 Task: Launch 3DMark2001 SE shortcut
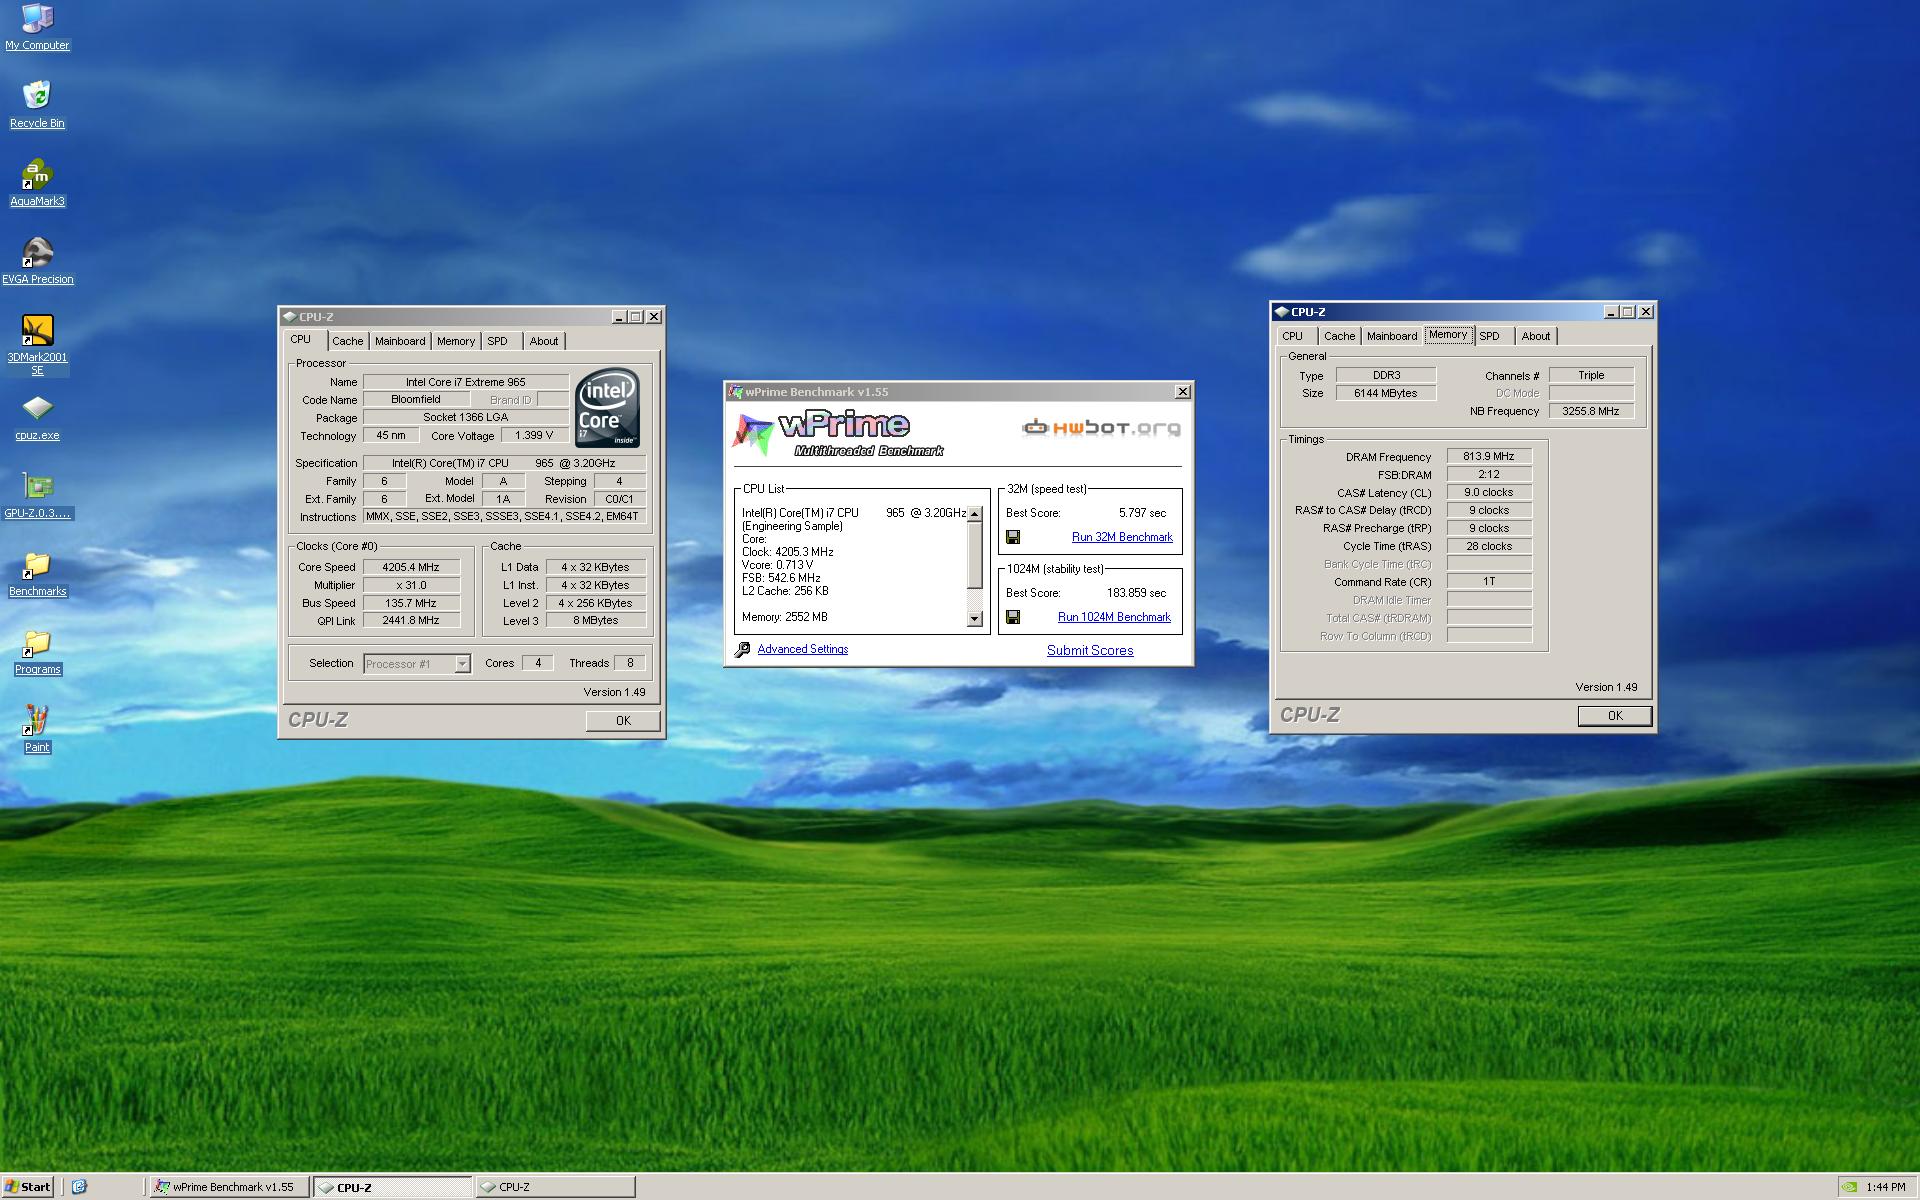pyautogui.click(x=37, y=344)
